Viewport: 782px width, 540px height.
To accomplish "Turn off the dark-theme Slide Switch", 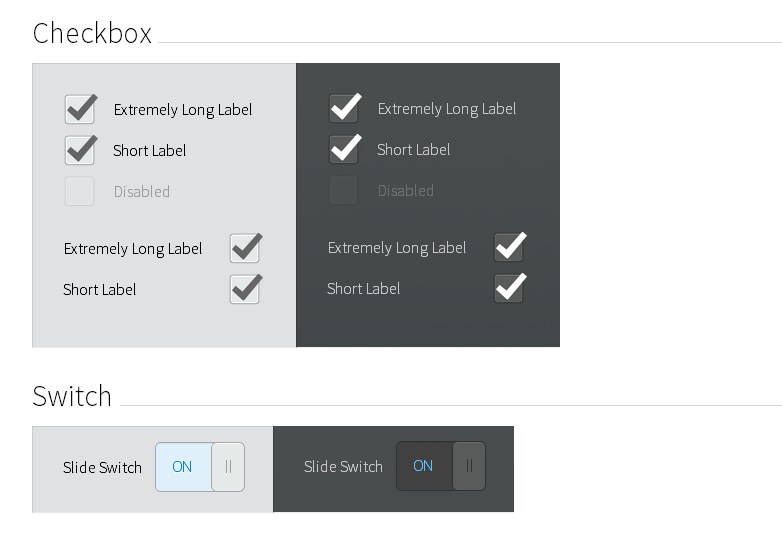I will click(440, 466).
